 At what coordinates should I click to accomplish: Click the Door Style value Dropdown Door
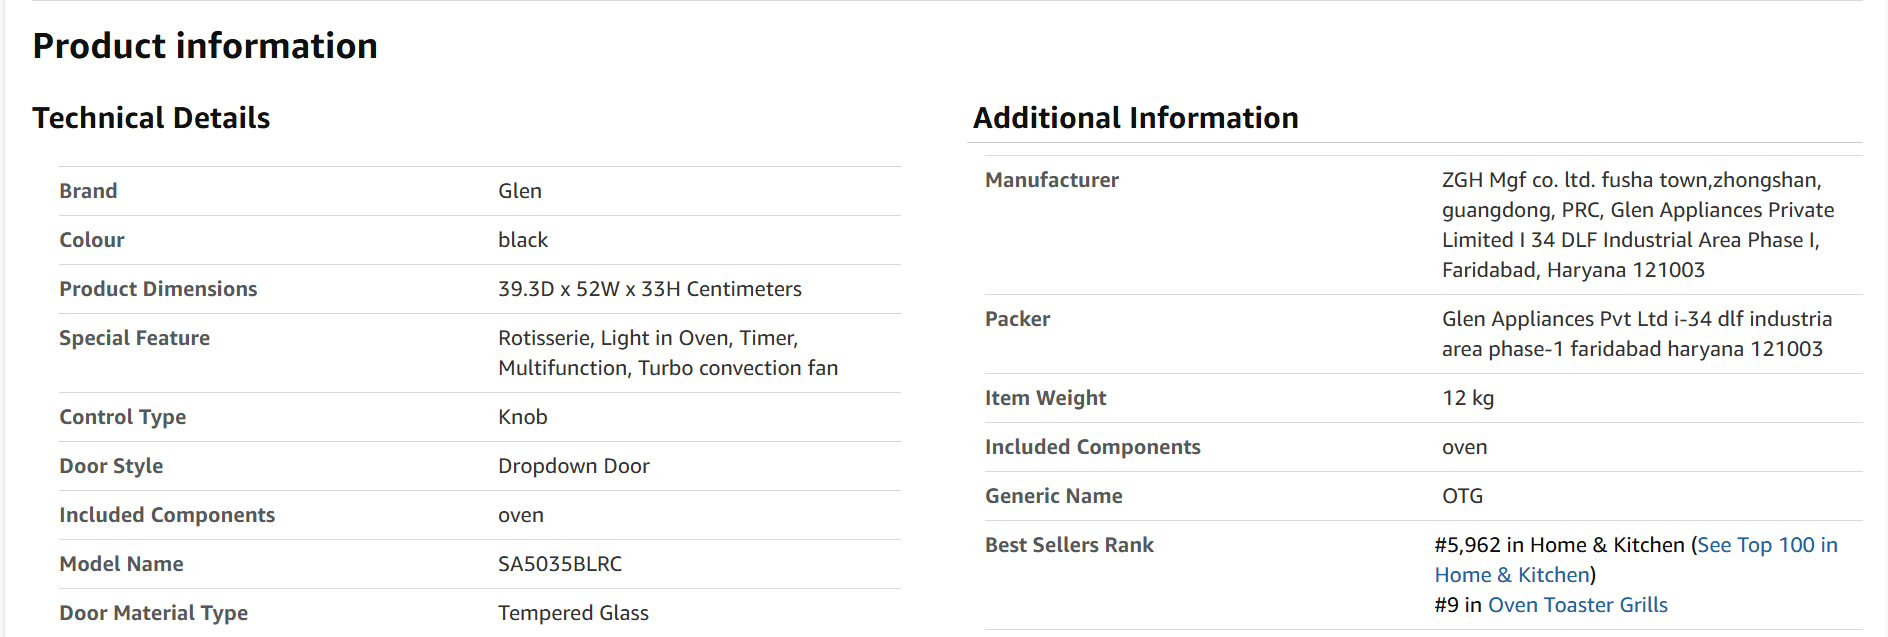(x=574, y=466)
